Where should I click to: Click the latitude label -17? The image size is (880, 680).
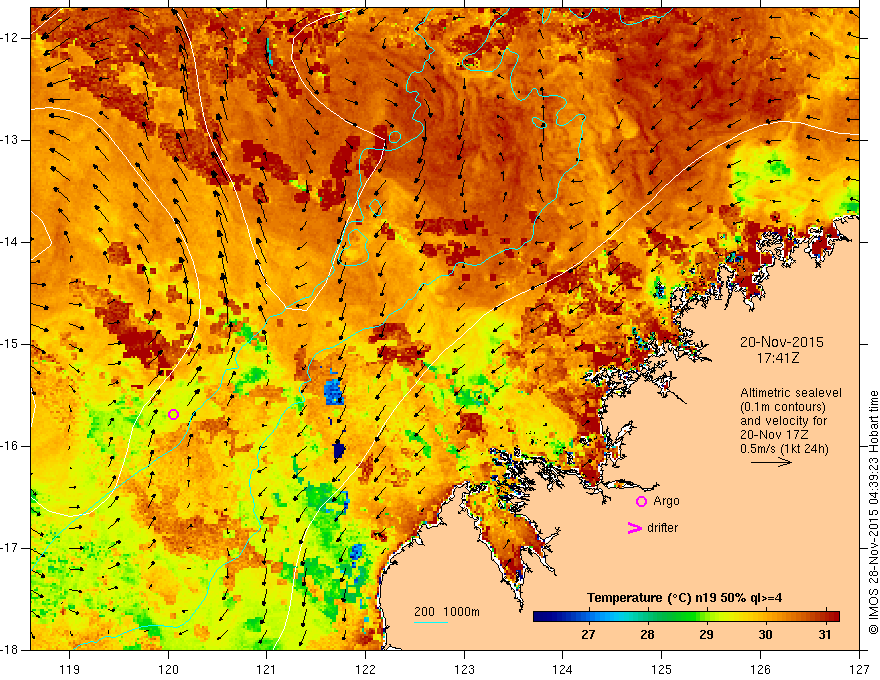tap(10, 548)
